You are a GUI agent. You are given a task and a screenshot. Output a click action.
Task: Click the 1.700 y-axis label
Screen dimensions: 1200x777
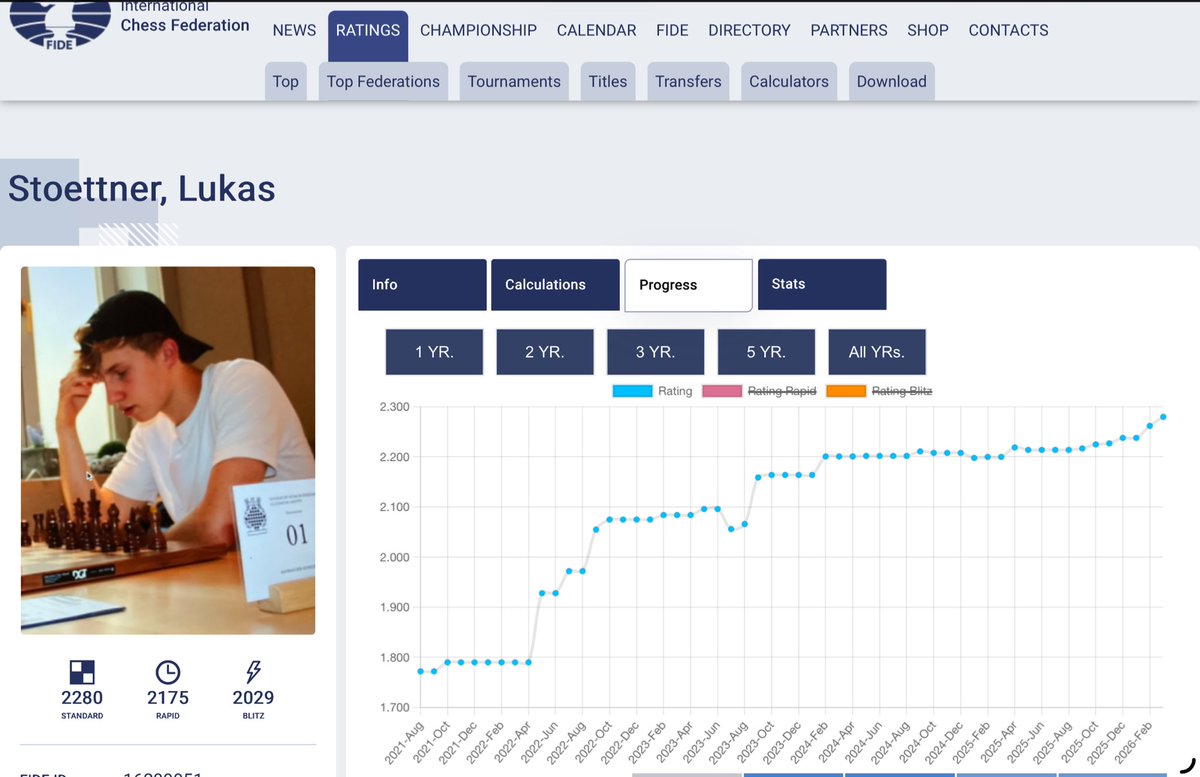pyautogui.click(x=394, y=708)
